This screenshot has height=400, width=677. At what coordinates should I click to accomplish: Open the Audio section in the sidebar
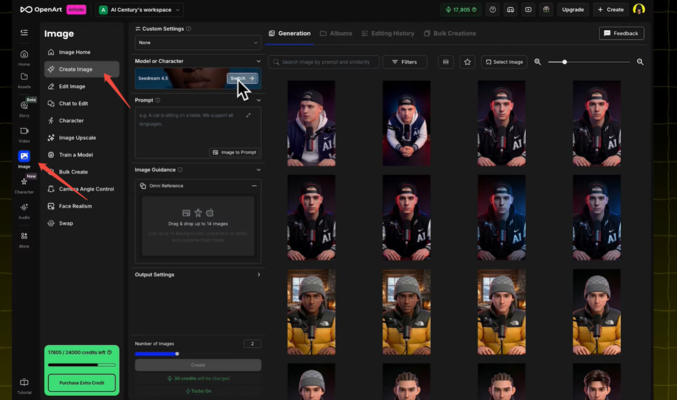[24, 209]
